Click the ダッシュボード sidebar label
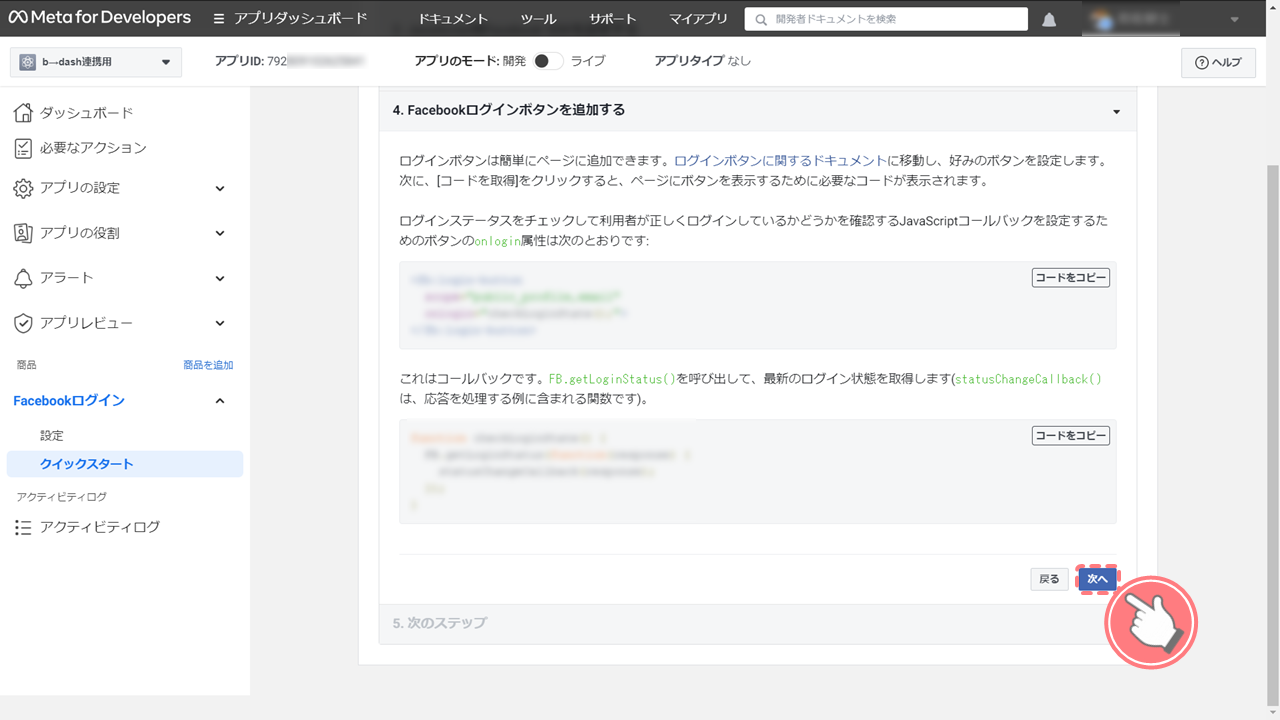Image resolution: width=1280 pixels, height=720 pixels. [x=86, y=113]
